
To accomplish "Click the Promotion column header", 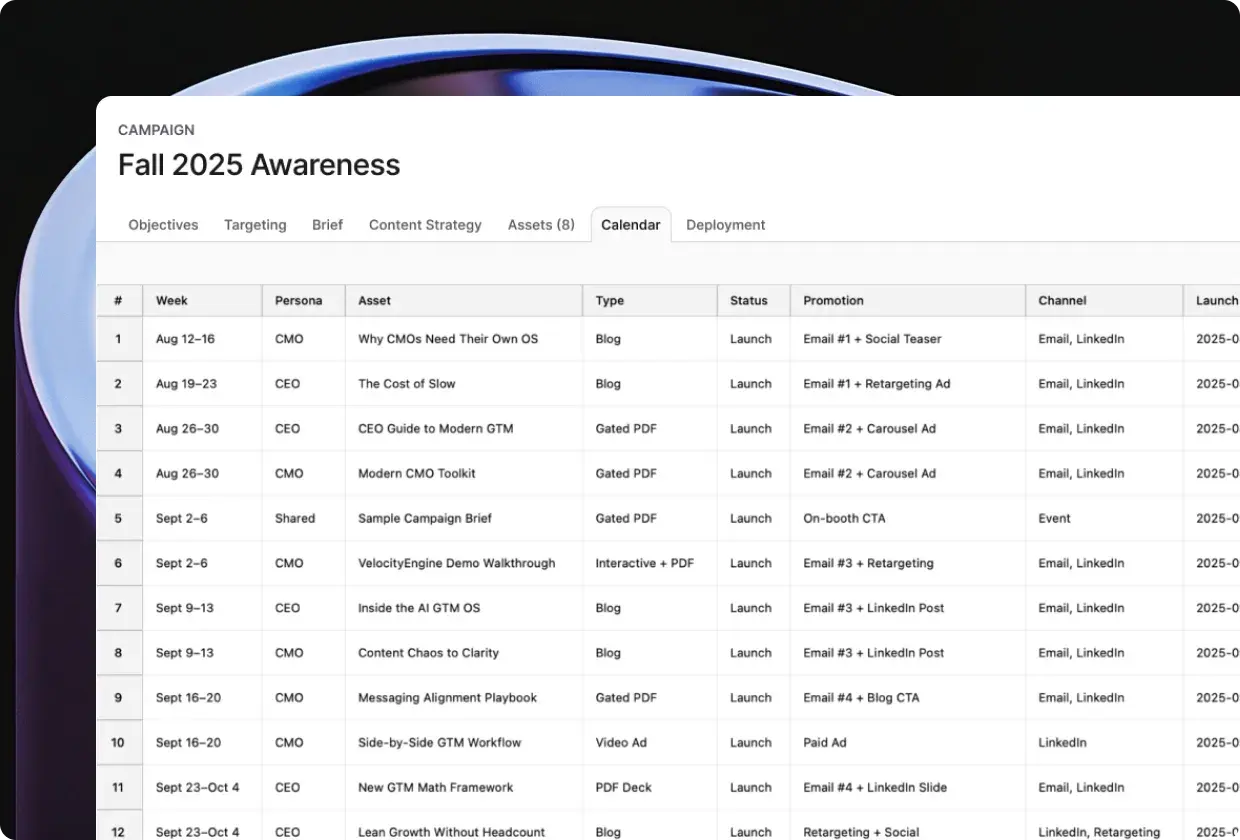I will point(908,300).
